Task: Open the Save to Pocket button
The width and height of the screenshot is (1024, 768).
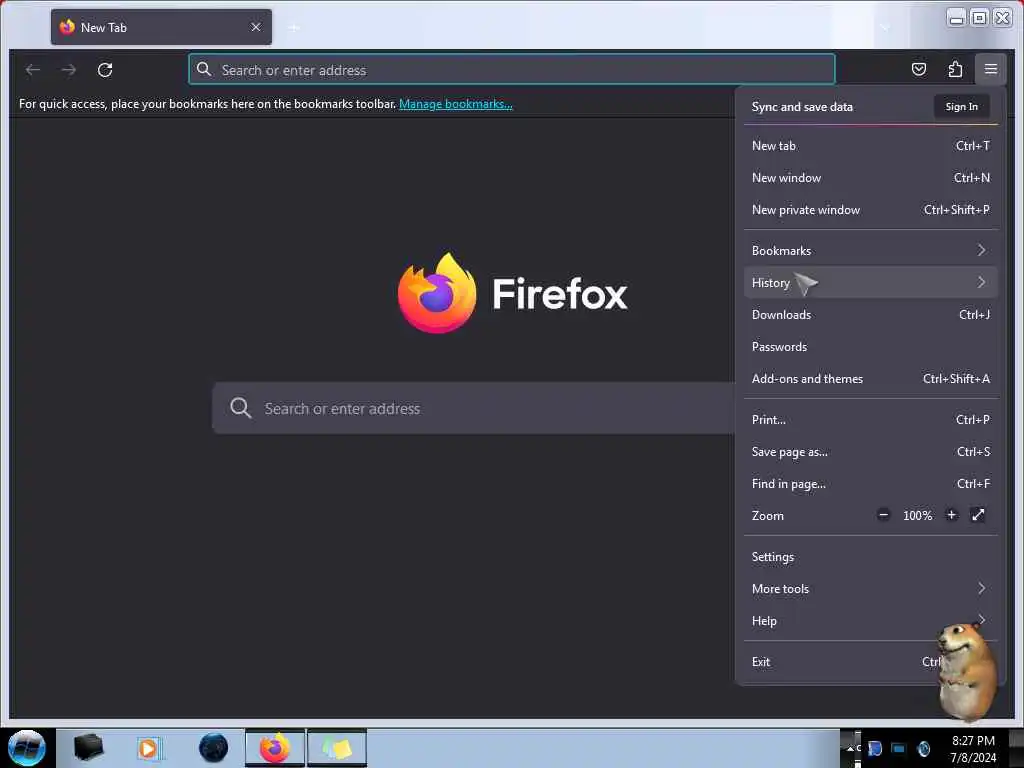Action: [919, 69]
